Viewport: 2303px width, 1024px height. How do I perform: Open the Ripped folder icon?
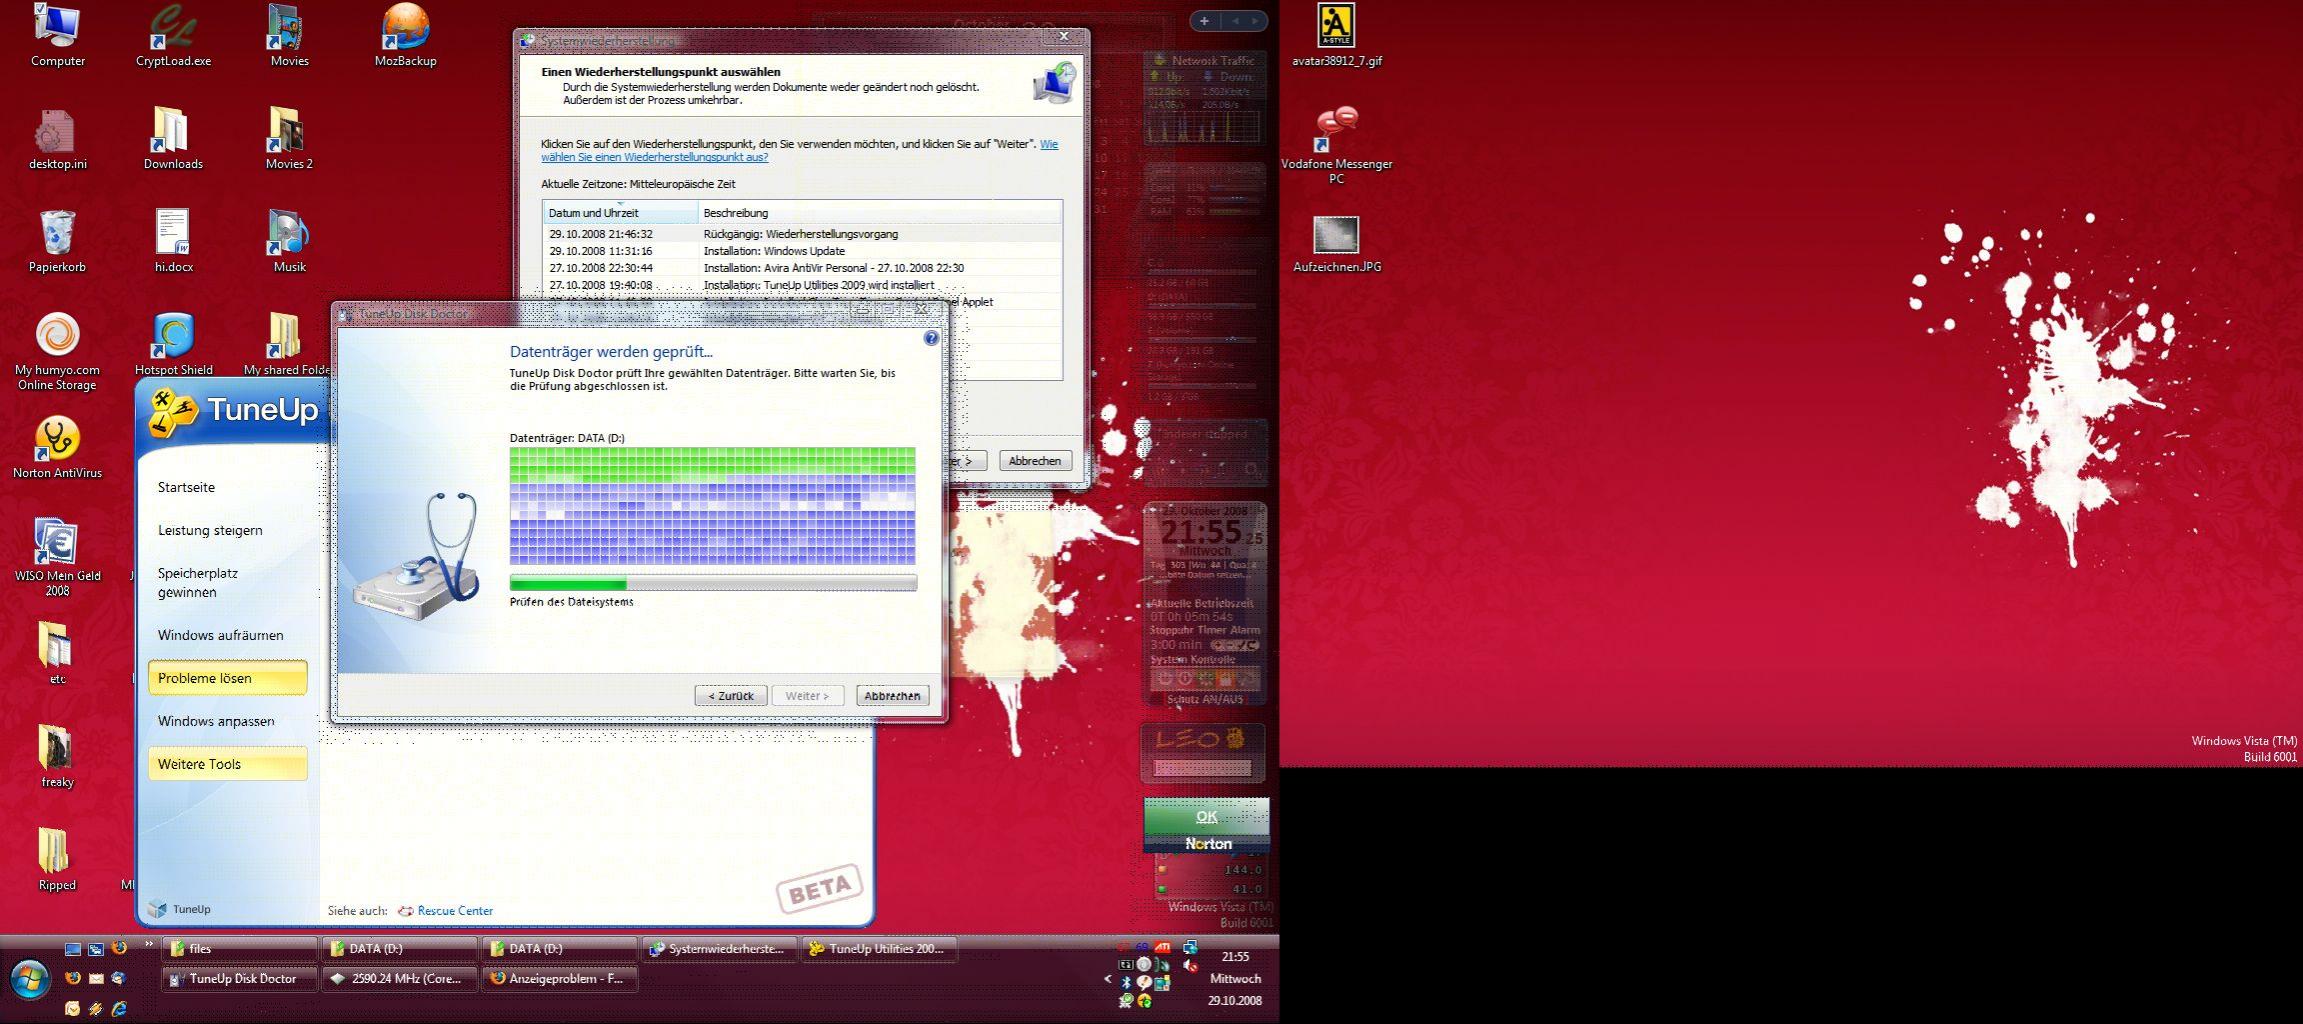click(57, 861)
